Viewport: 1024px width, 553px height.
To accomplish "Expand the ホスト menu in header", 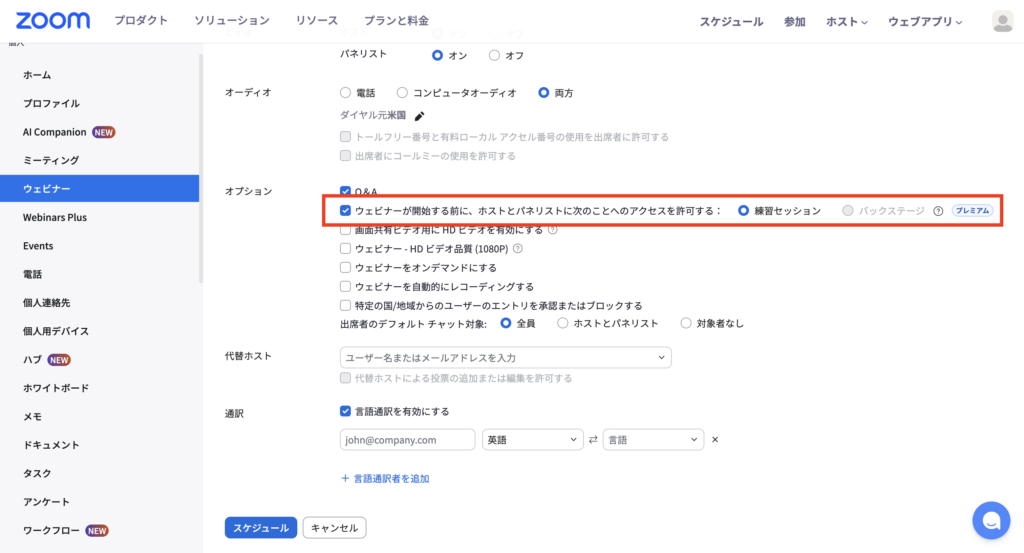I will click(846, 21).
